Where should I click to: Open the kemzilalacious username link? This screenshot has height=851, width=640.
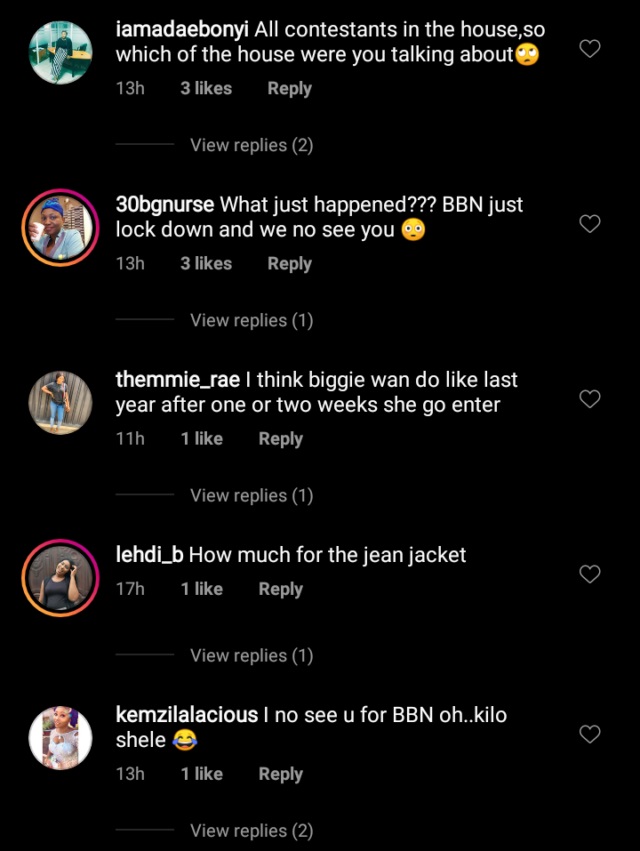click(x=187, y=716)
